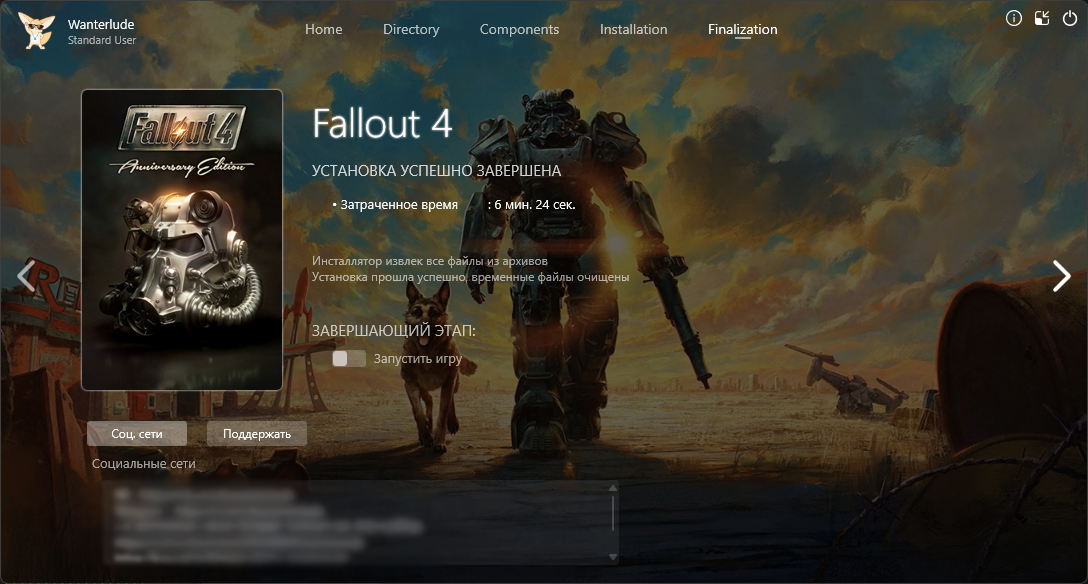This screenshot has height=584, width=1088.
Task: Open the Directory tab
Action: click(411, 29)
